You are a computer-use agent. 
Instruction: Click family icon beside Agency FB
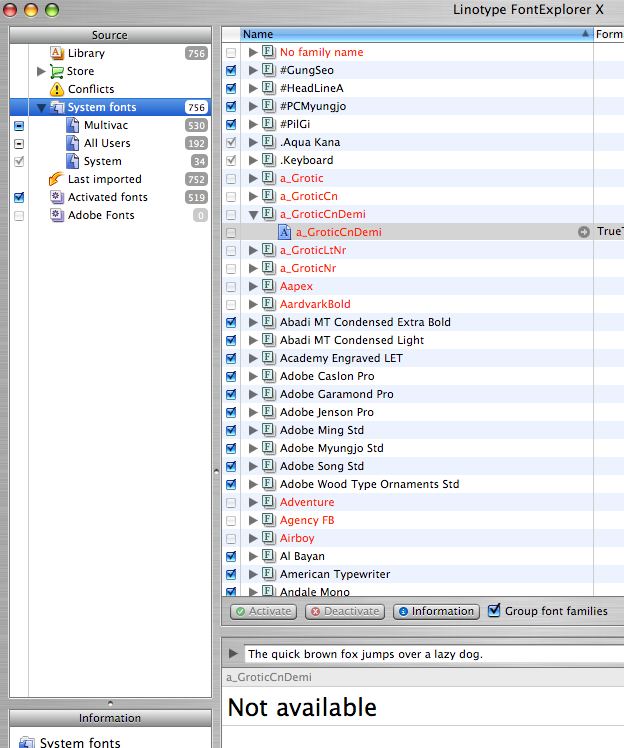tap(269, 520)
